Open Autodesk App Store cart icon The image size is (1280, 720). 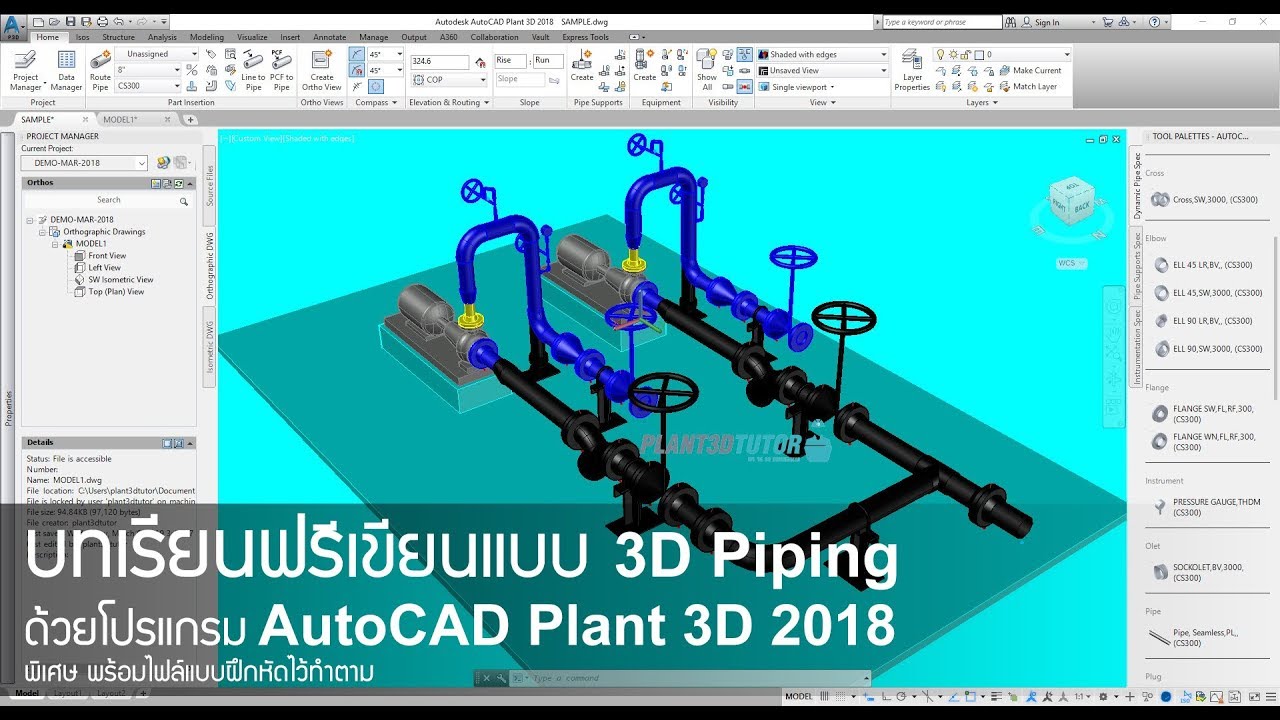point(1109,22)
